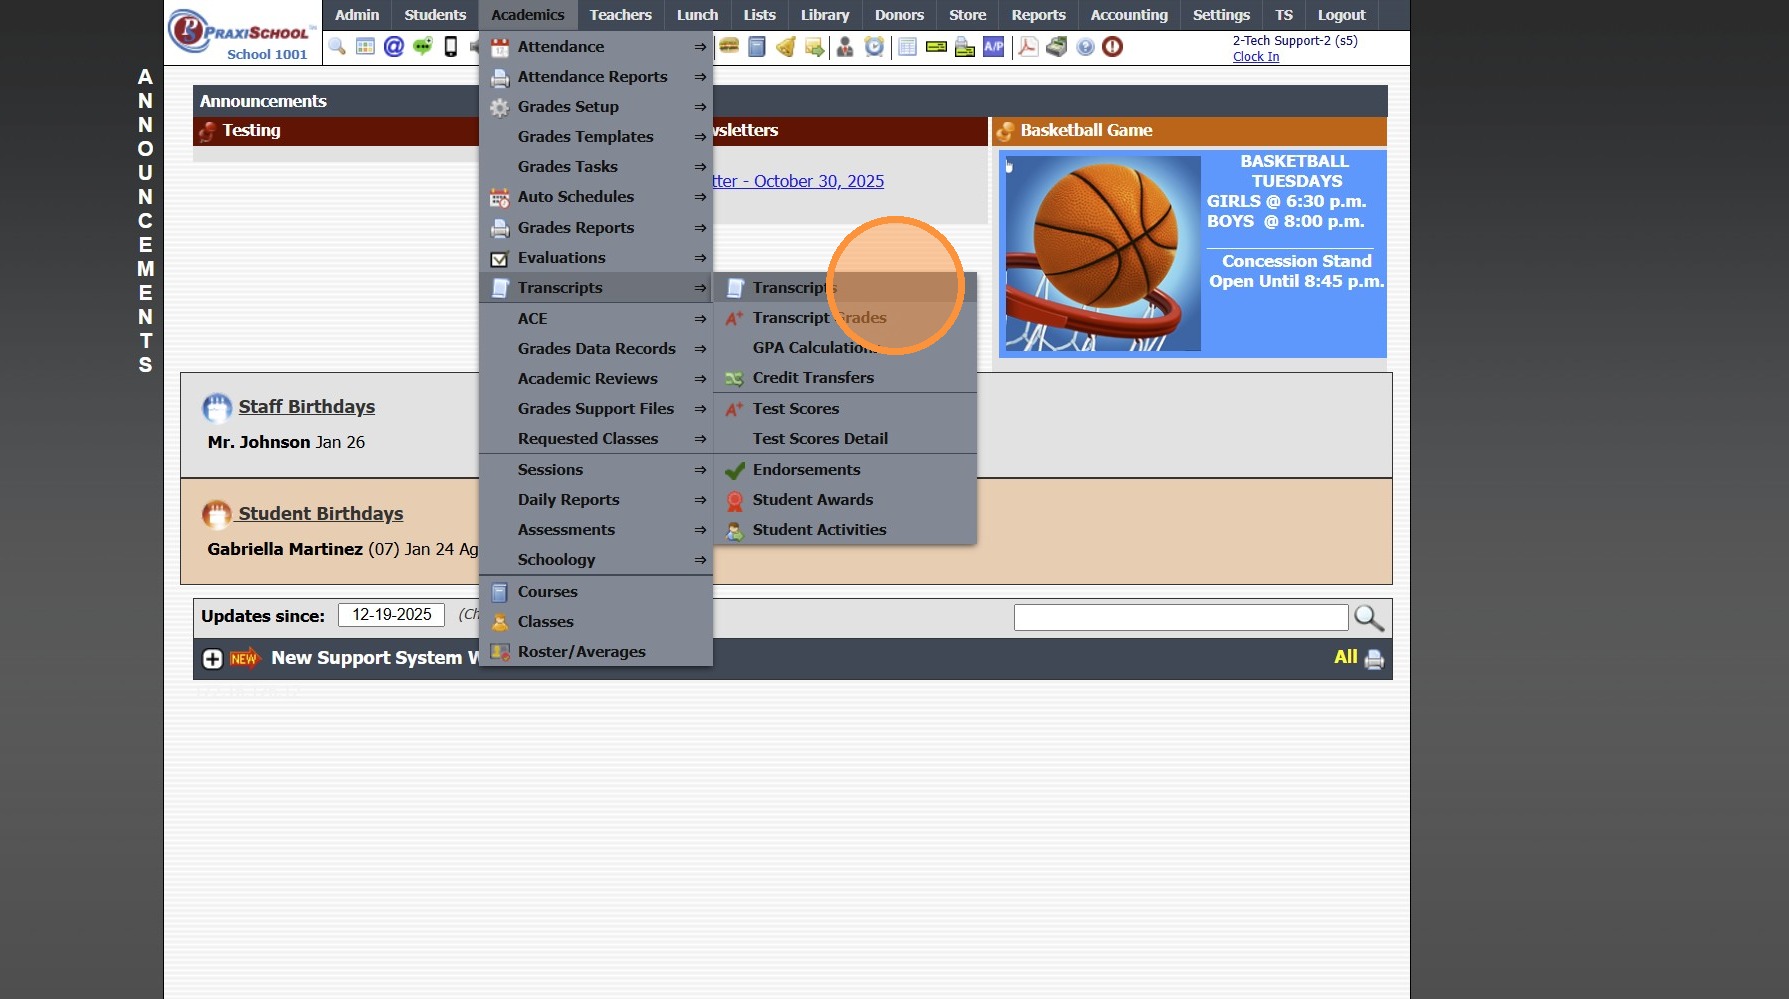Click the search magnifier beside updates field

1369,618
